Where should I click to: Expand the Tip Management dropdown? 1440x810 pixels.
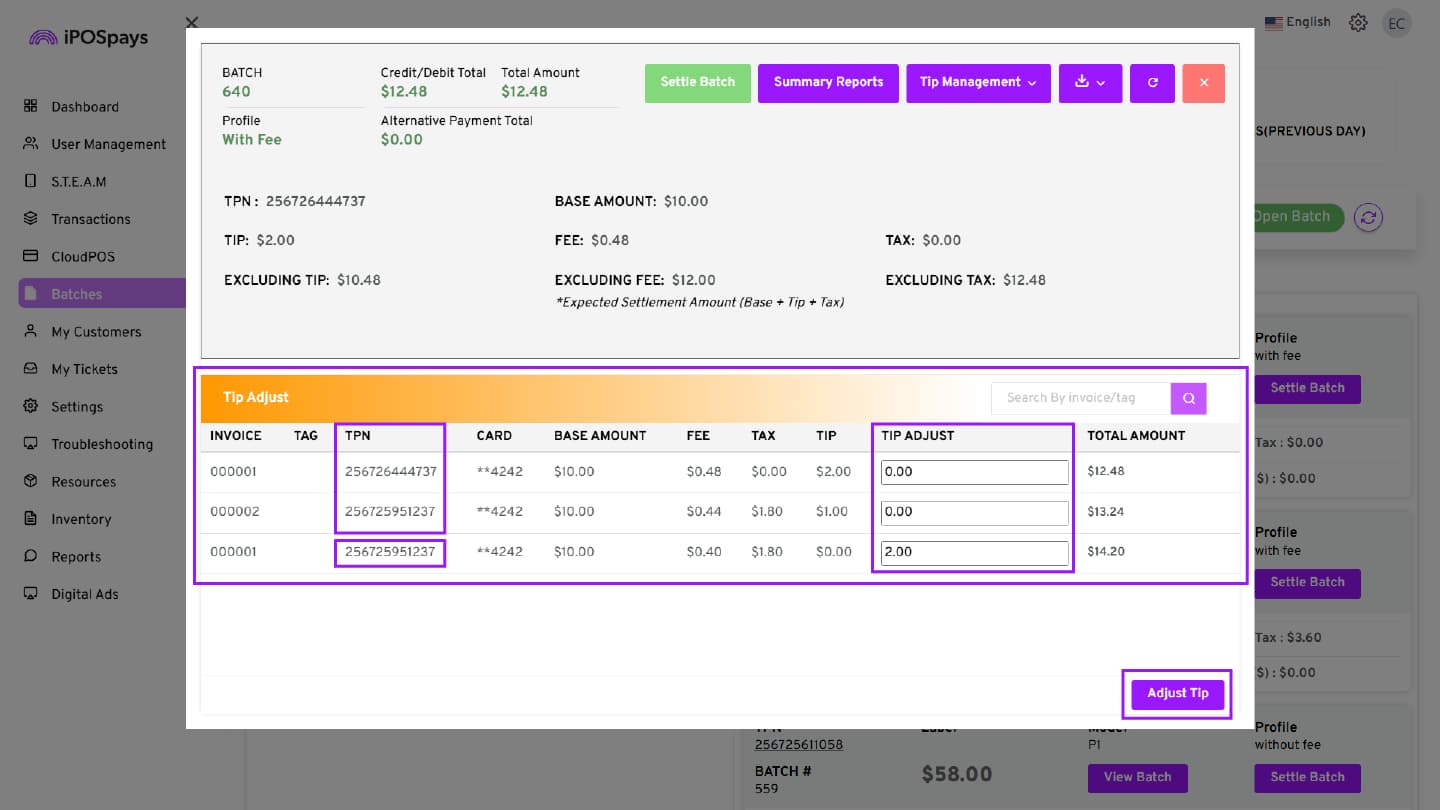tap(978, 83)
